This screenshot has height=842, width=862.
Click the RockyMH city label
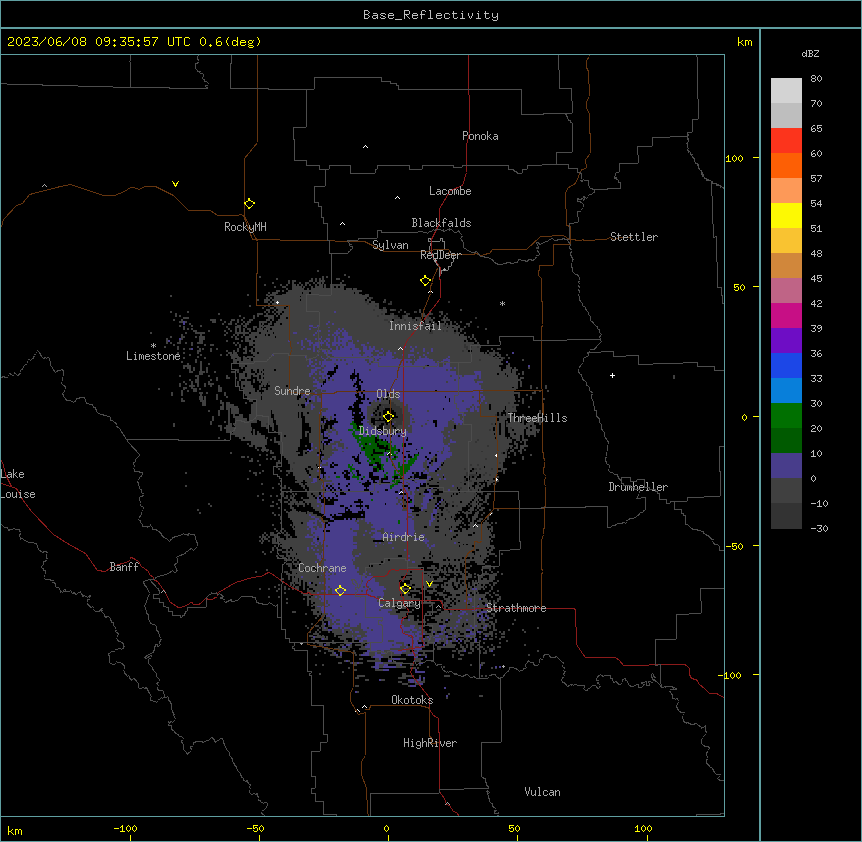(245, 226)
